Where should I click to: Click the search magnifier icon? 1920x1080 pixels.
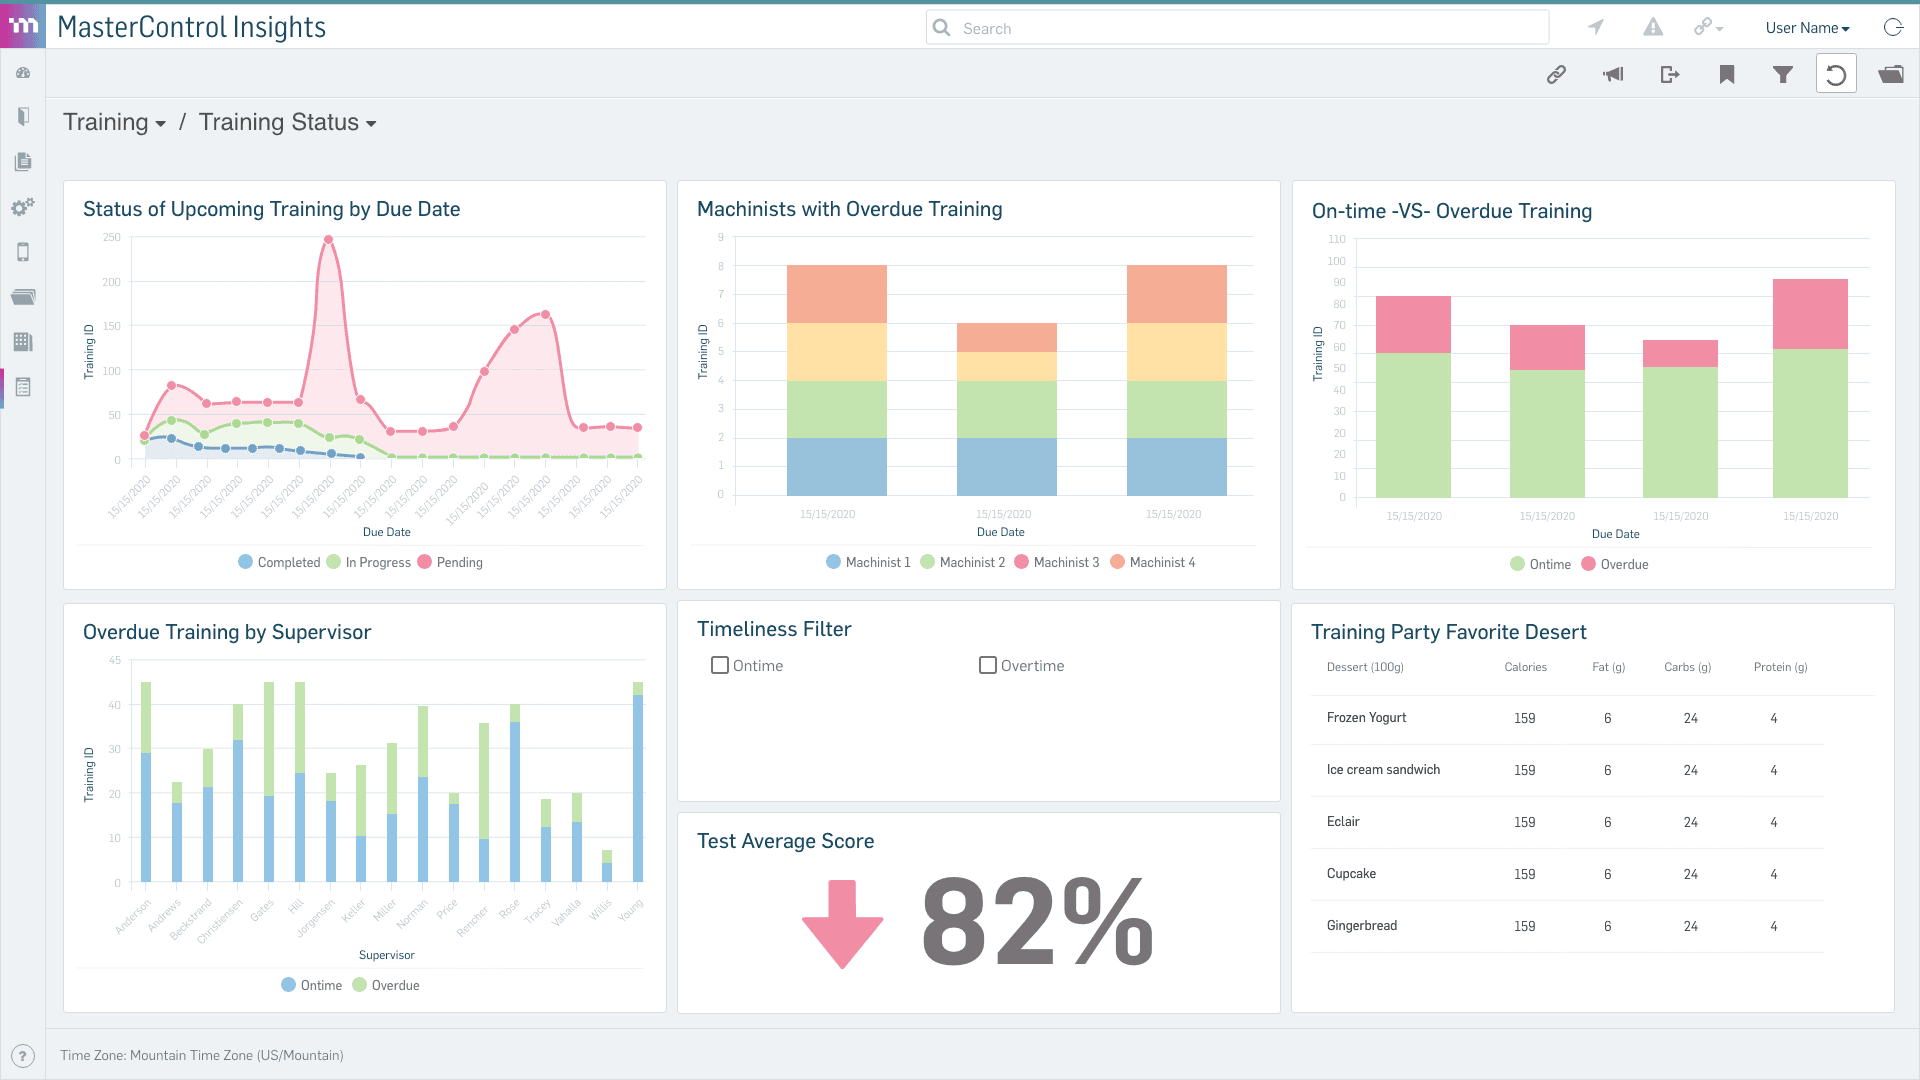(942, 28)
